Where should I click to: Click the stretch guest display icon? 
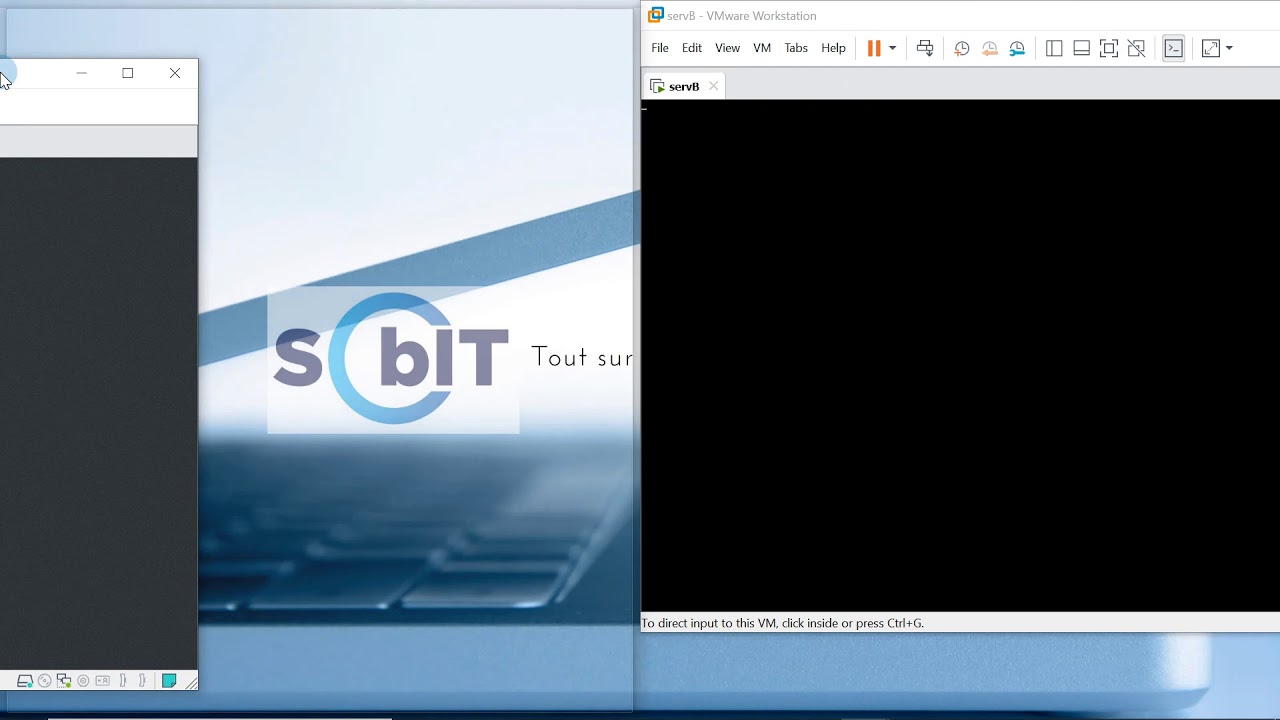(1211, 48)
